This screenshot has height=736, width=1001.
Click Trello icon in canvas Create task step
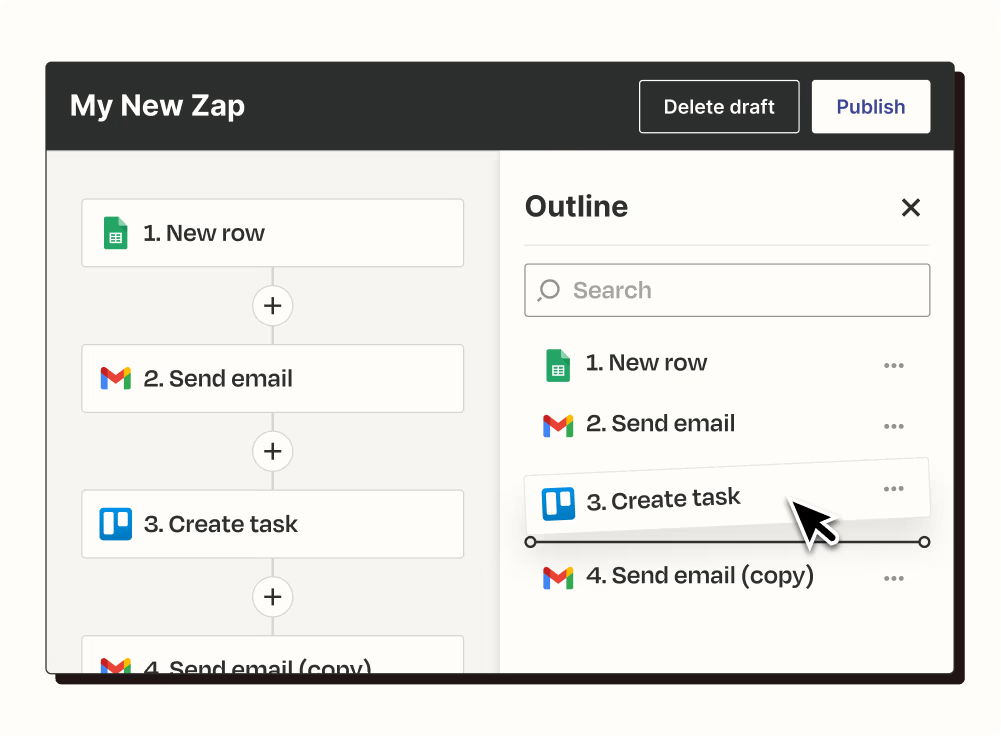(x=116, y=524)
